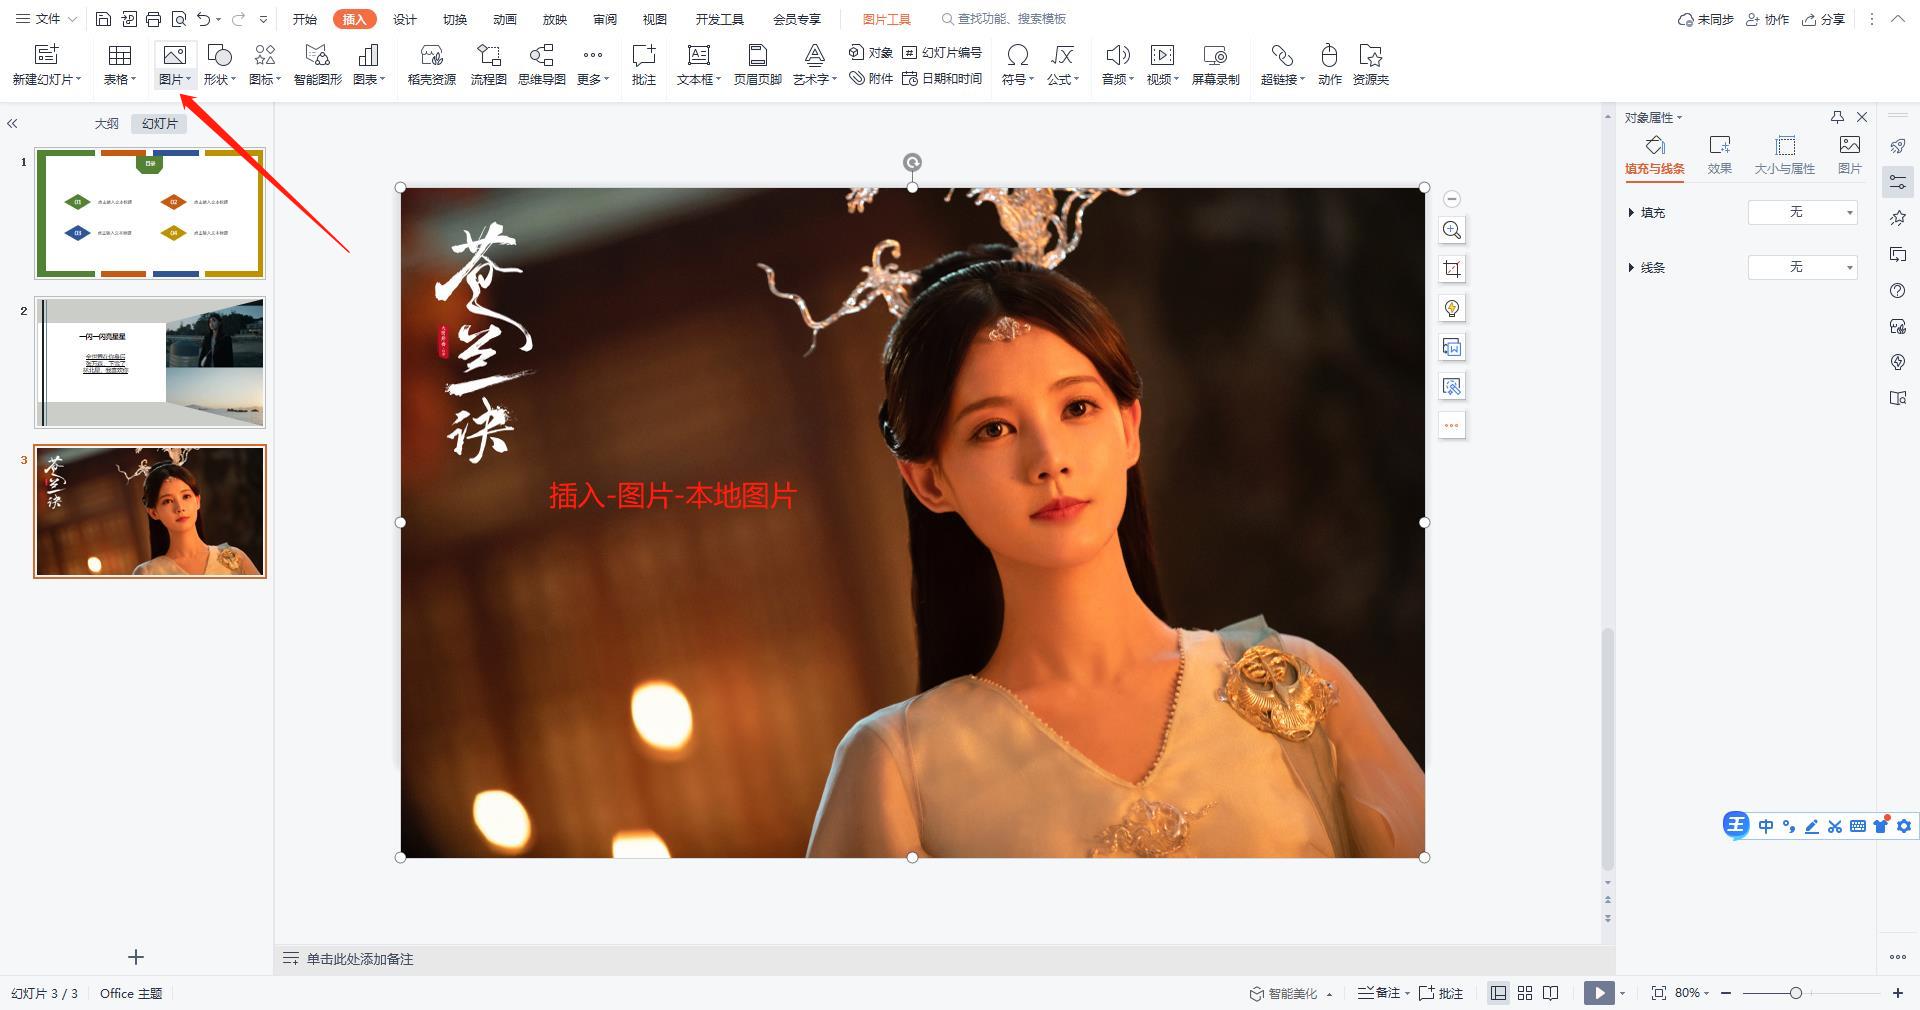Image resolution: width=1920 pixels, height=1010 pixels.
Task: Open the 形状 shapes tool
Action: point(219,64)
